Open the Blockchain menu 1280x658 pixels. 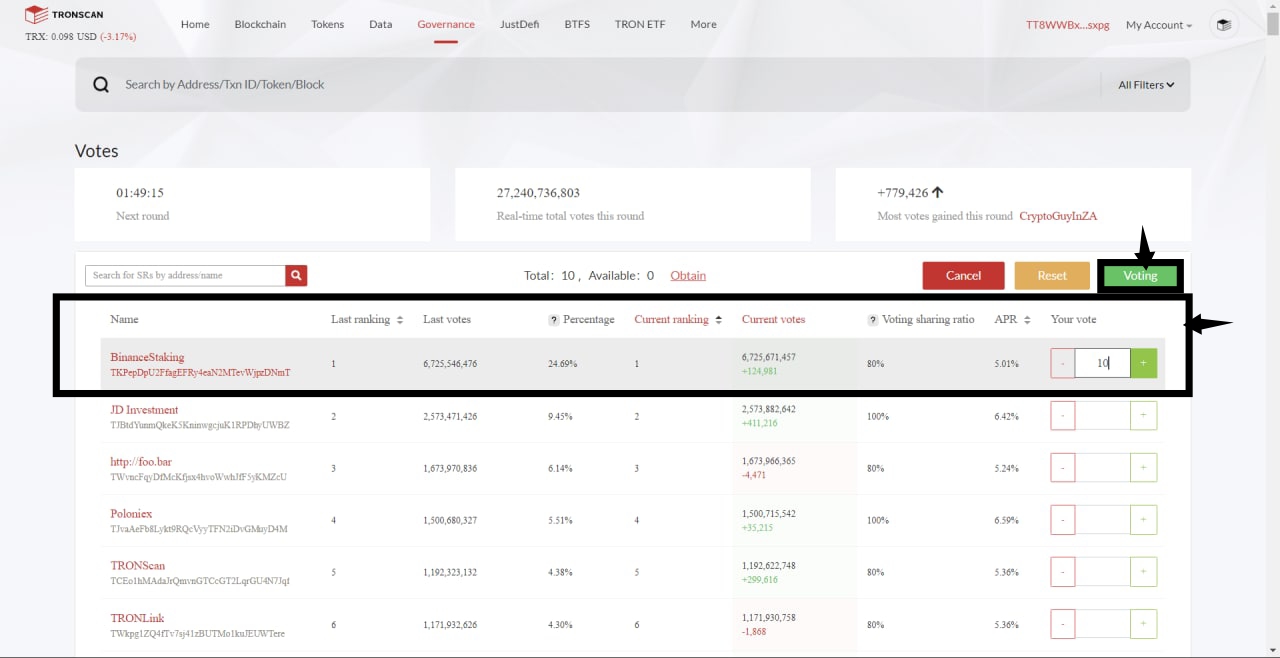260,24
